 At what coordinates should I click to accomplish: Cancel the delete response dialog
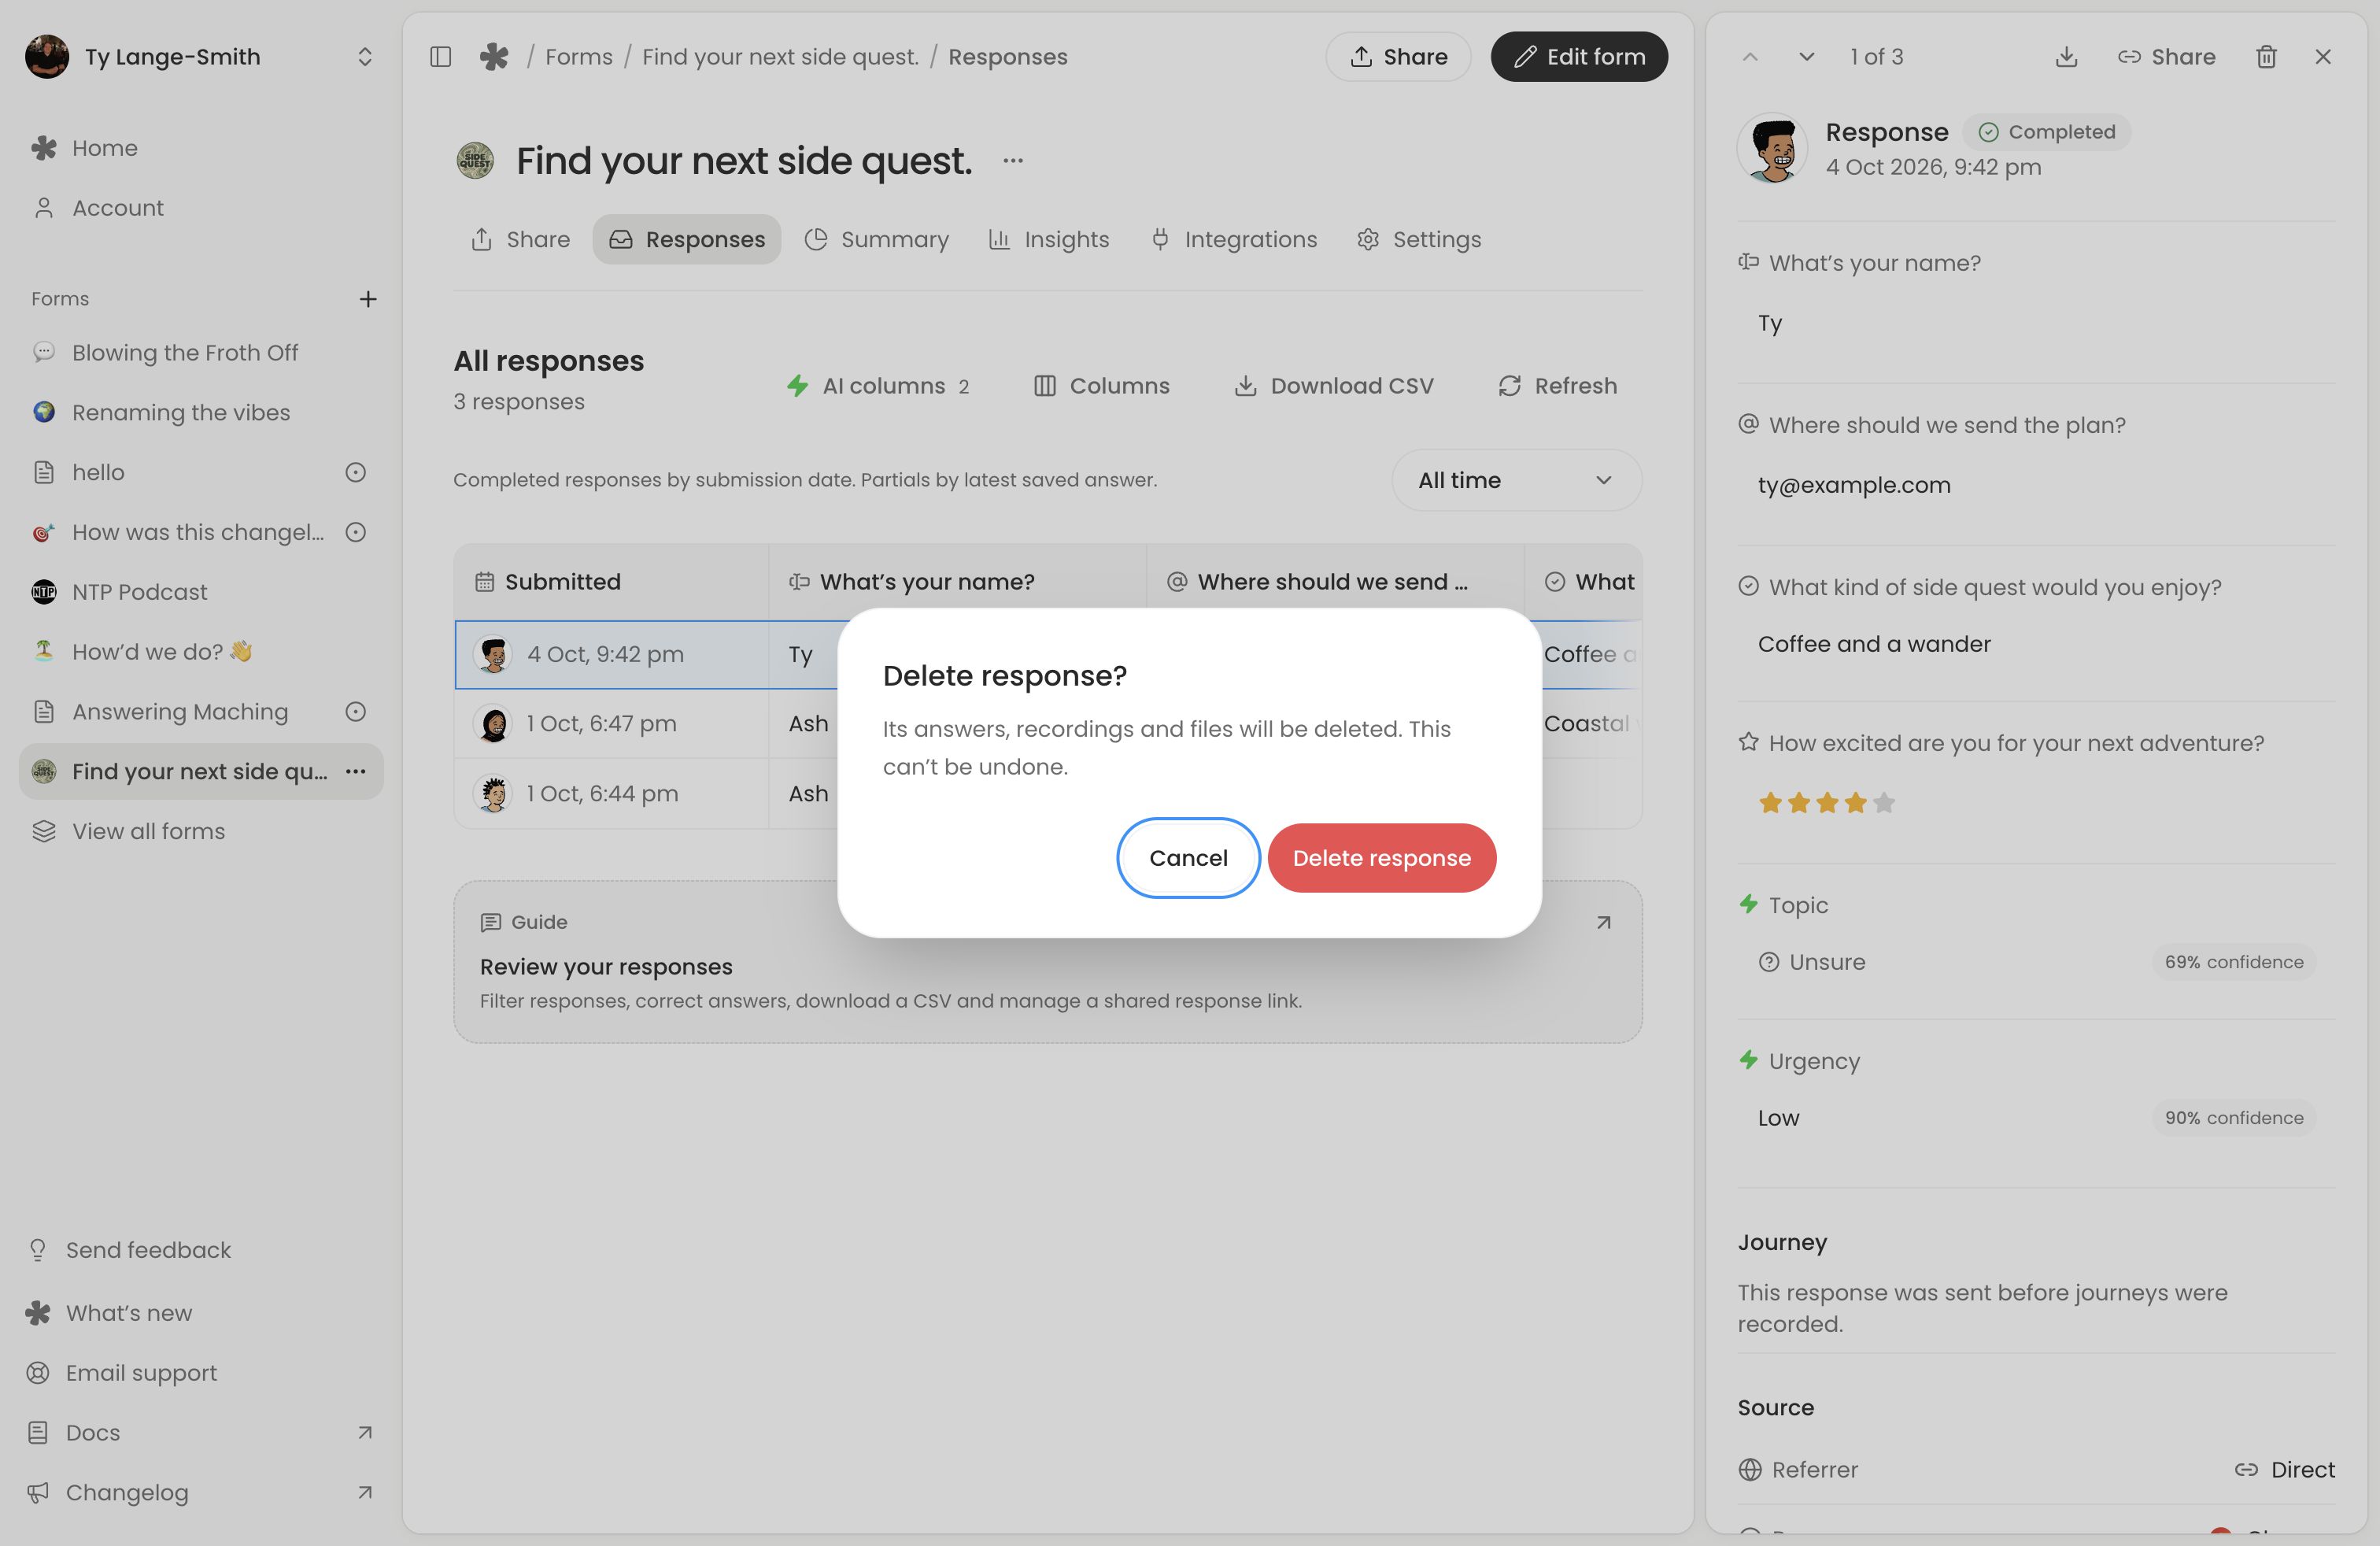(1188, 858)
